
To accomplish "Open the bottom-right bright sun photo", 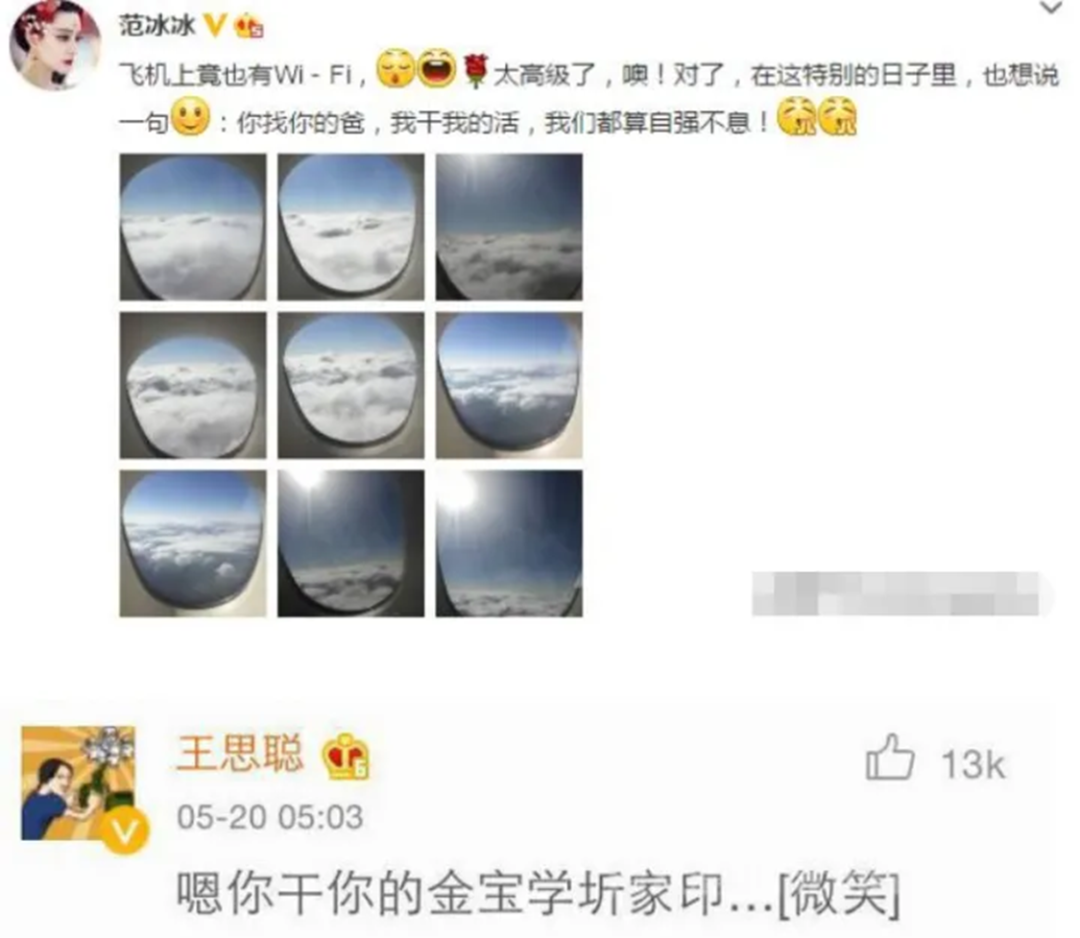I will tap(509, 543).
